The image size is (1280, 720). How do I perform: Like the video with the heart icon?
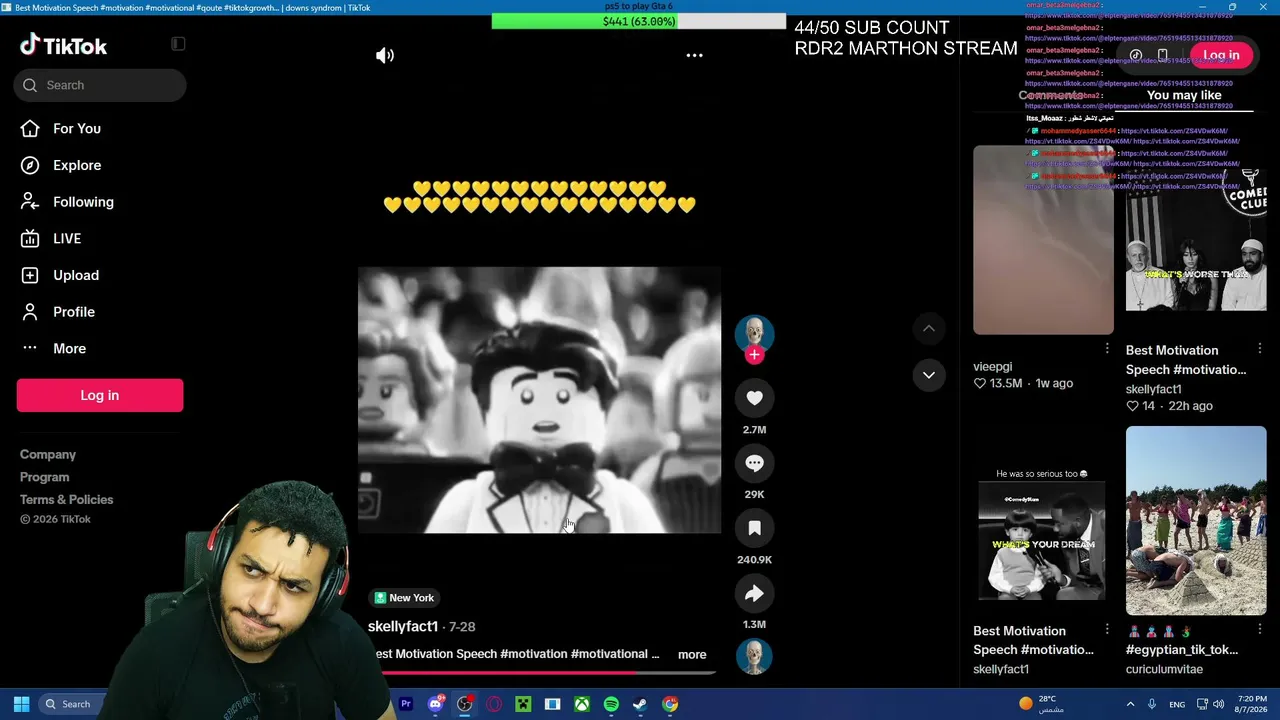coord(754,398)
